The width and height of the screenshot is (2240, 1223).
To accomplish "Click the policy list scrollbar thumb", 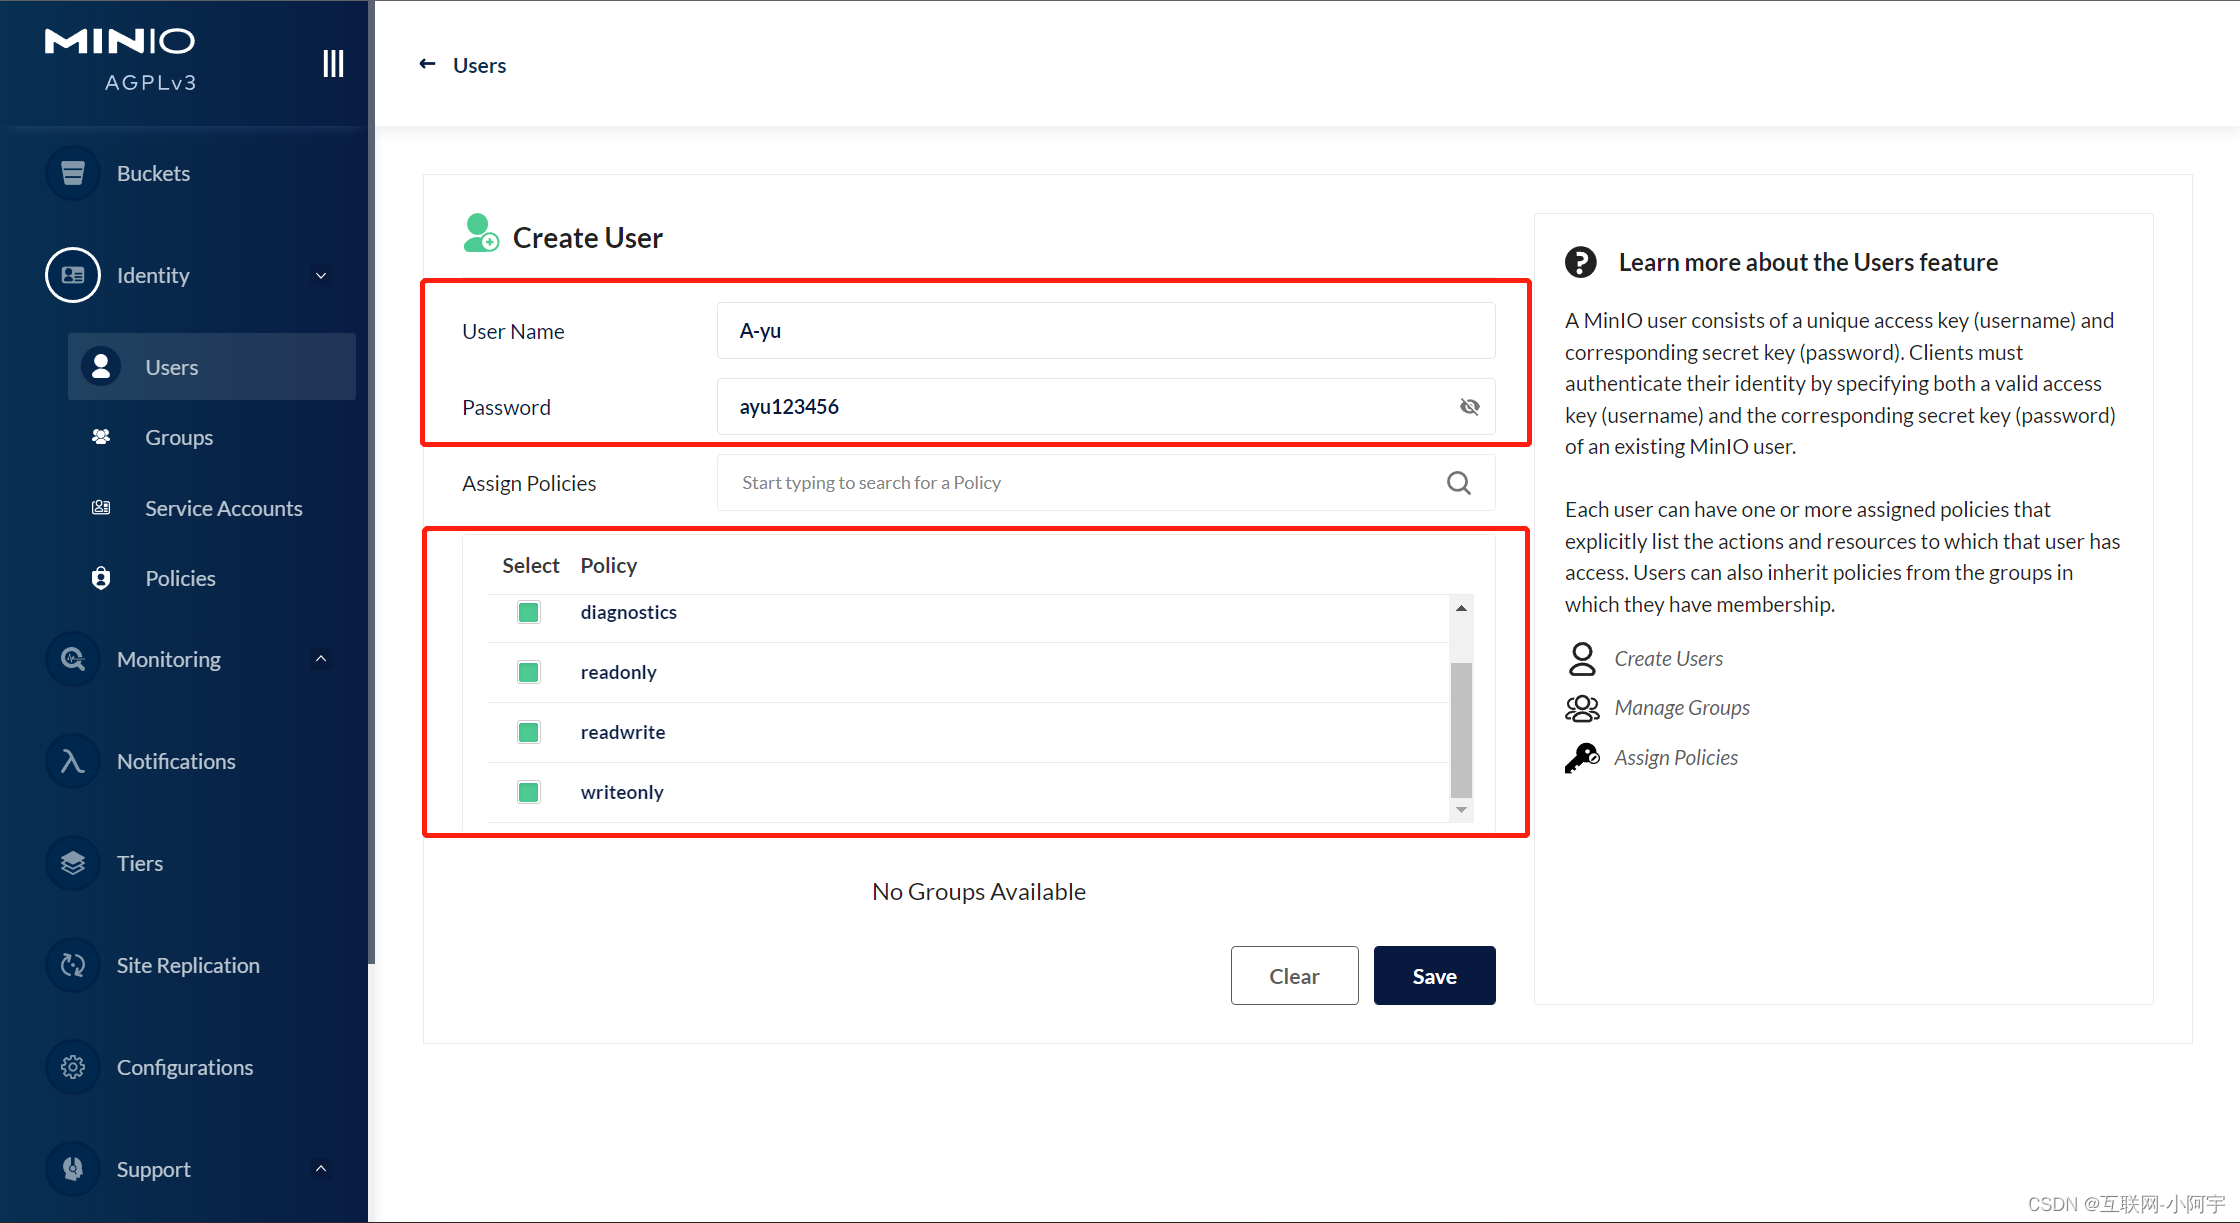I will pos(1461,728).
